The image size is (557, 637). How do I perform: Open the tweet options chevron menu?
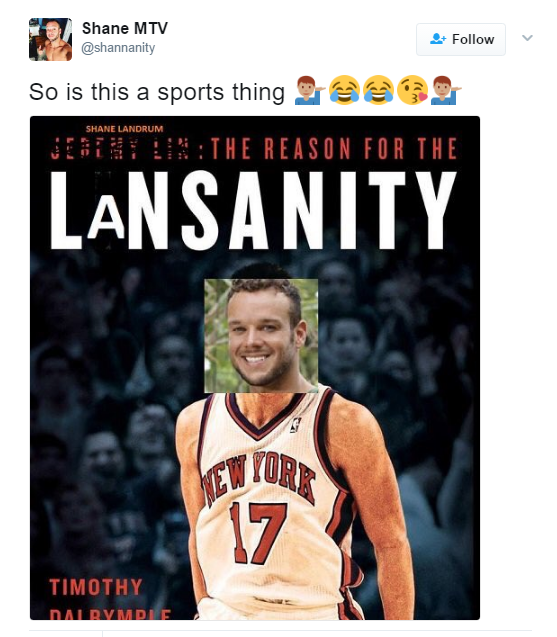(x=527, y=38)
